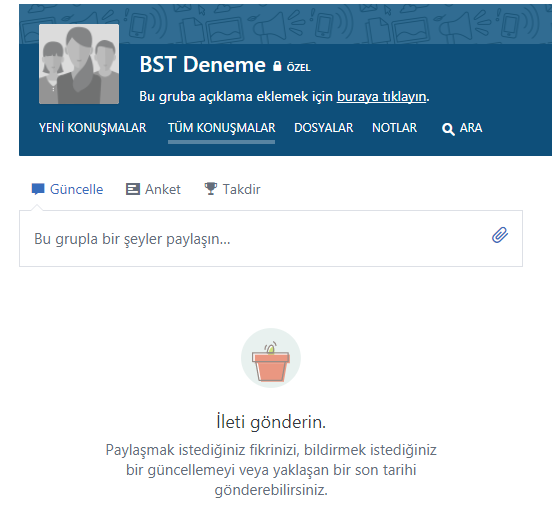Click the ÖZEL privacy label
Screen dimensions: 552x526
pyautogui.click(x=299, y=67)
